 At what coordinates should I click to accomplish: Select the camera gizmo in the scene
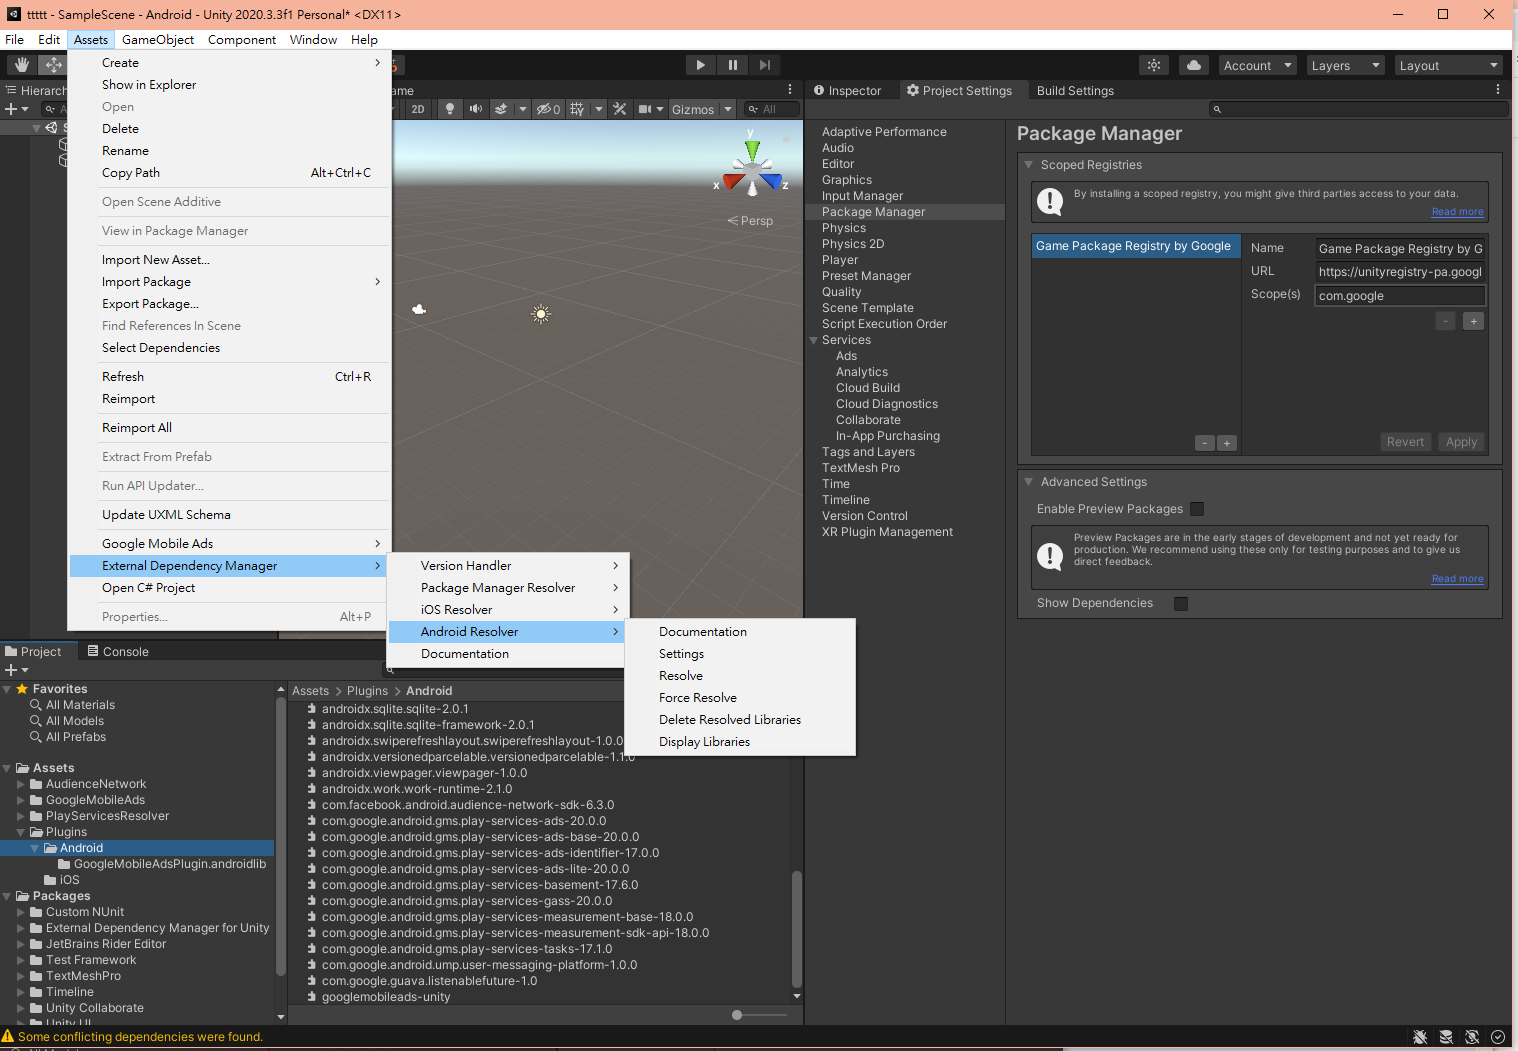tap(419, 309)
